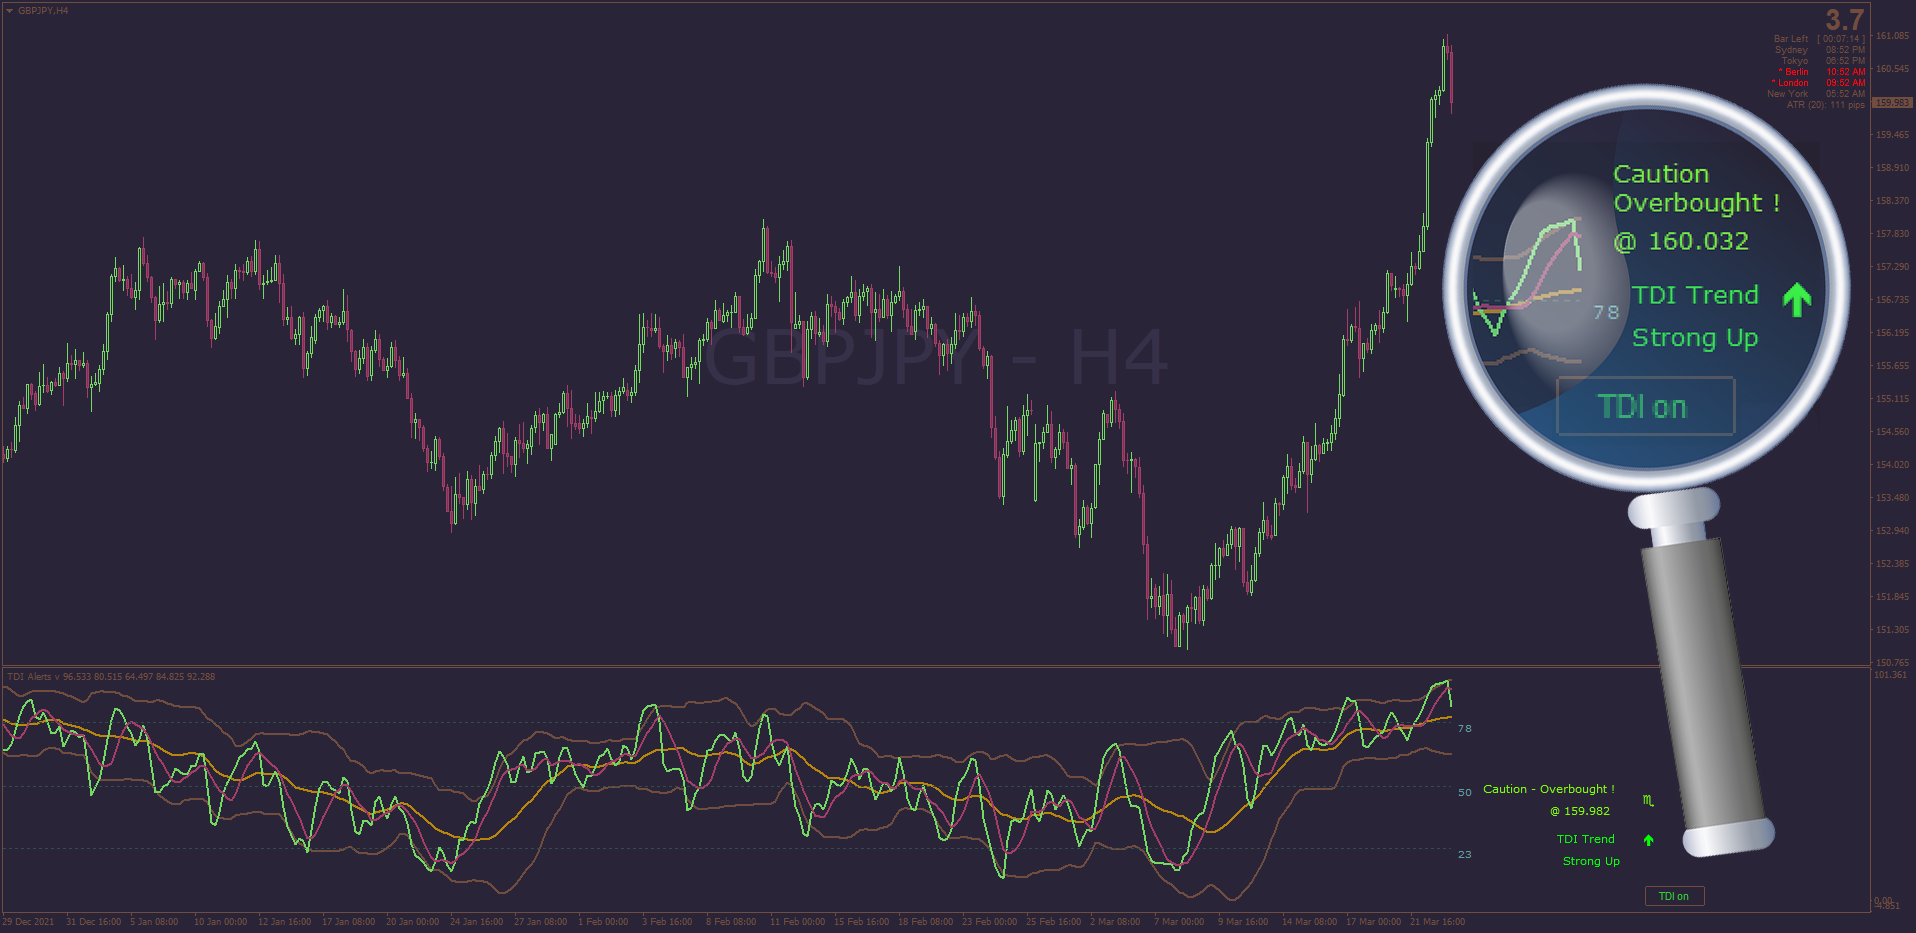Click the 156.195 price axis label
Viewport: 1916px width, 933px height.
(1892, 333)
